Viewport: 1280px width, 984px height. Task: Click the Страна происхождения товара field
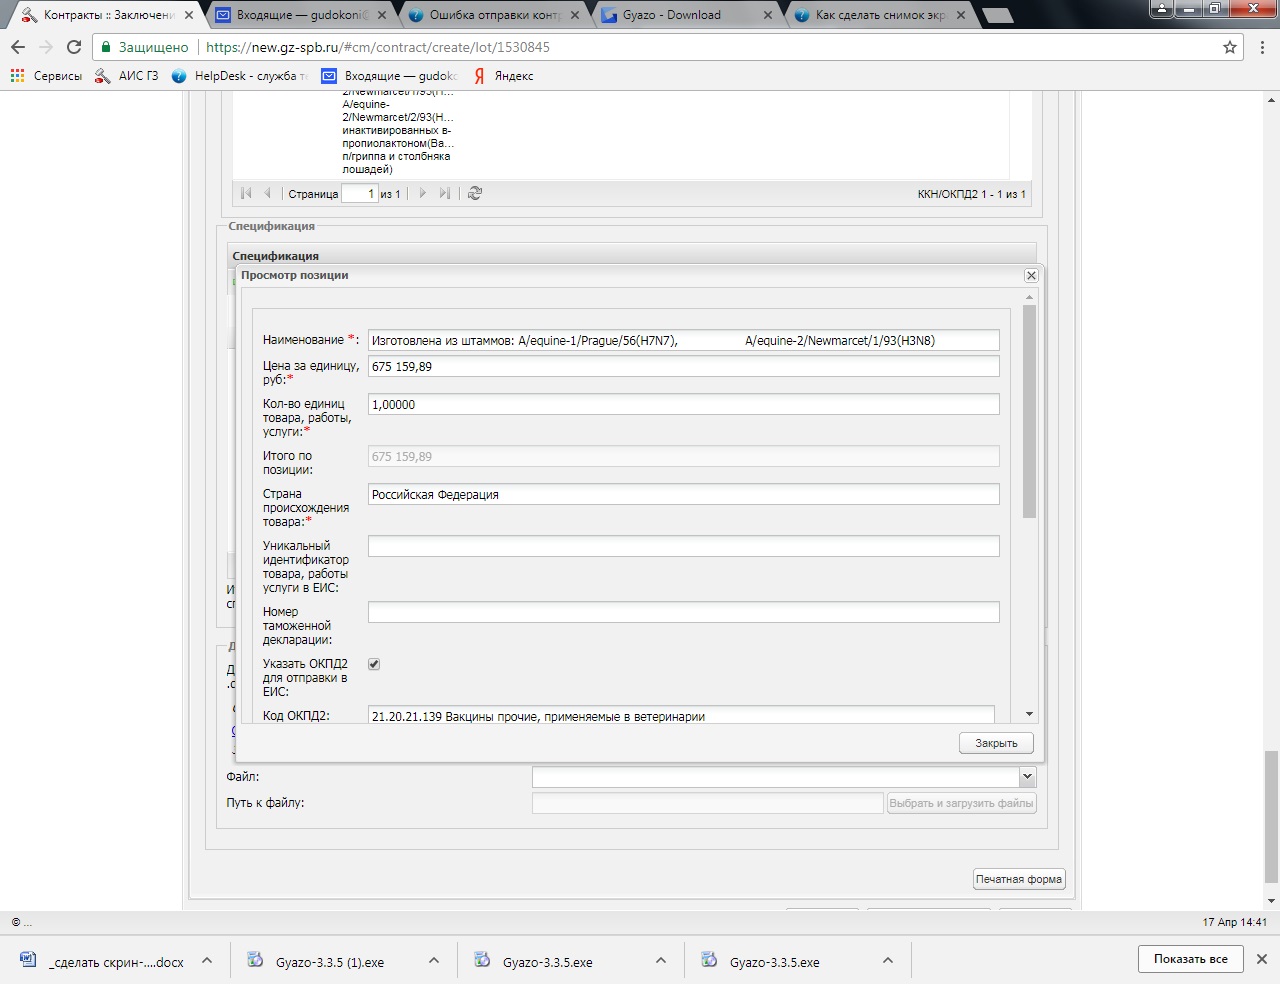pos(684,494)
